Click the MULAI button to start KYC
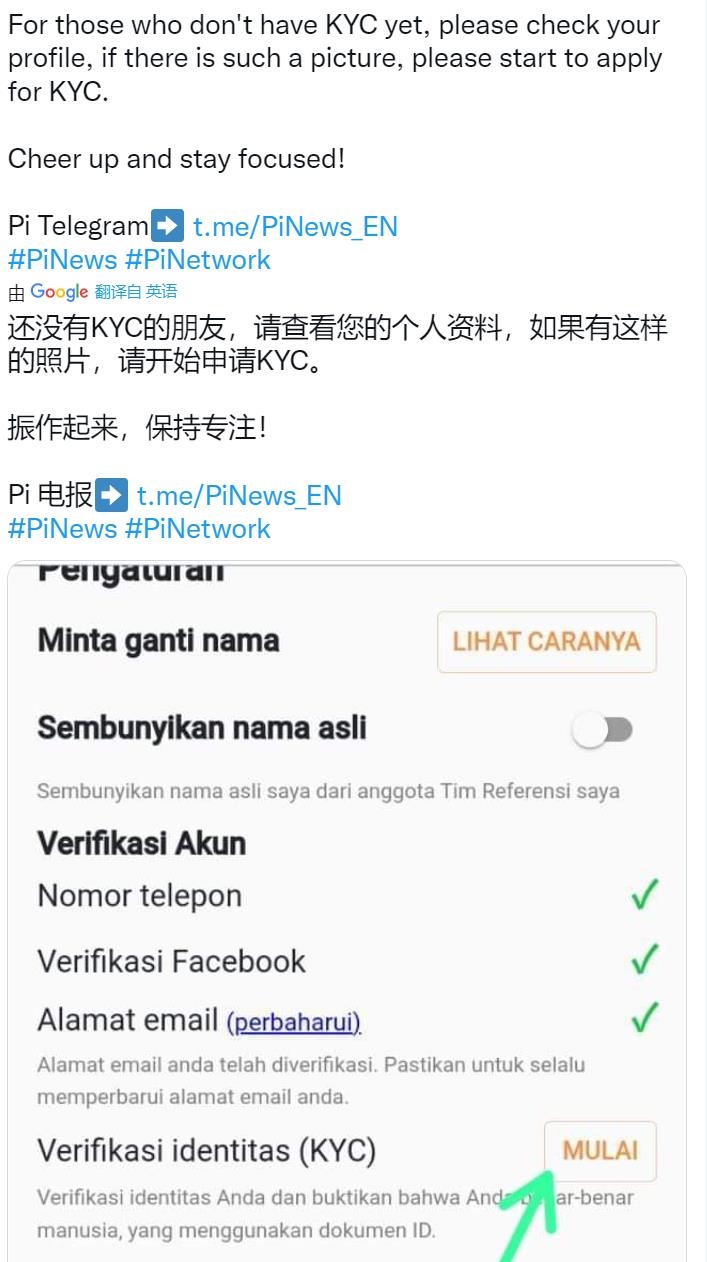 click(600, 1151)
